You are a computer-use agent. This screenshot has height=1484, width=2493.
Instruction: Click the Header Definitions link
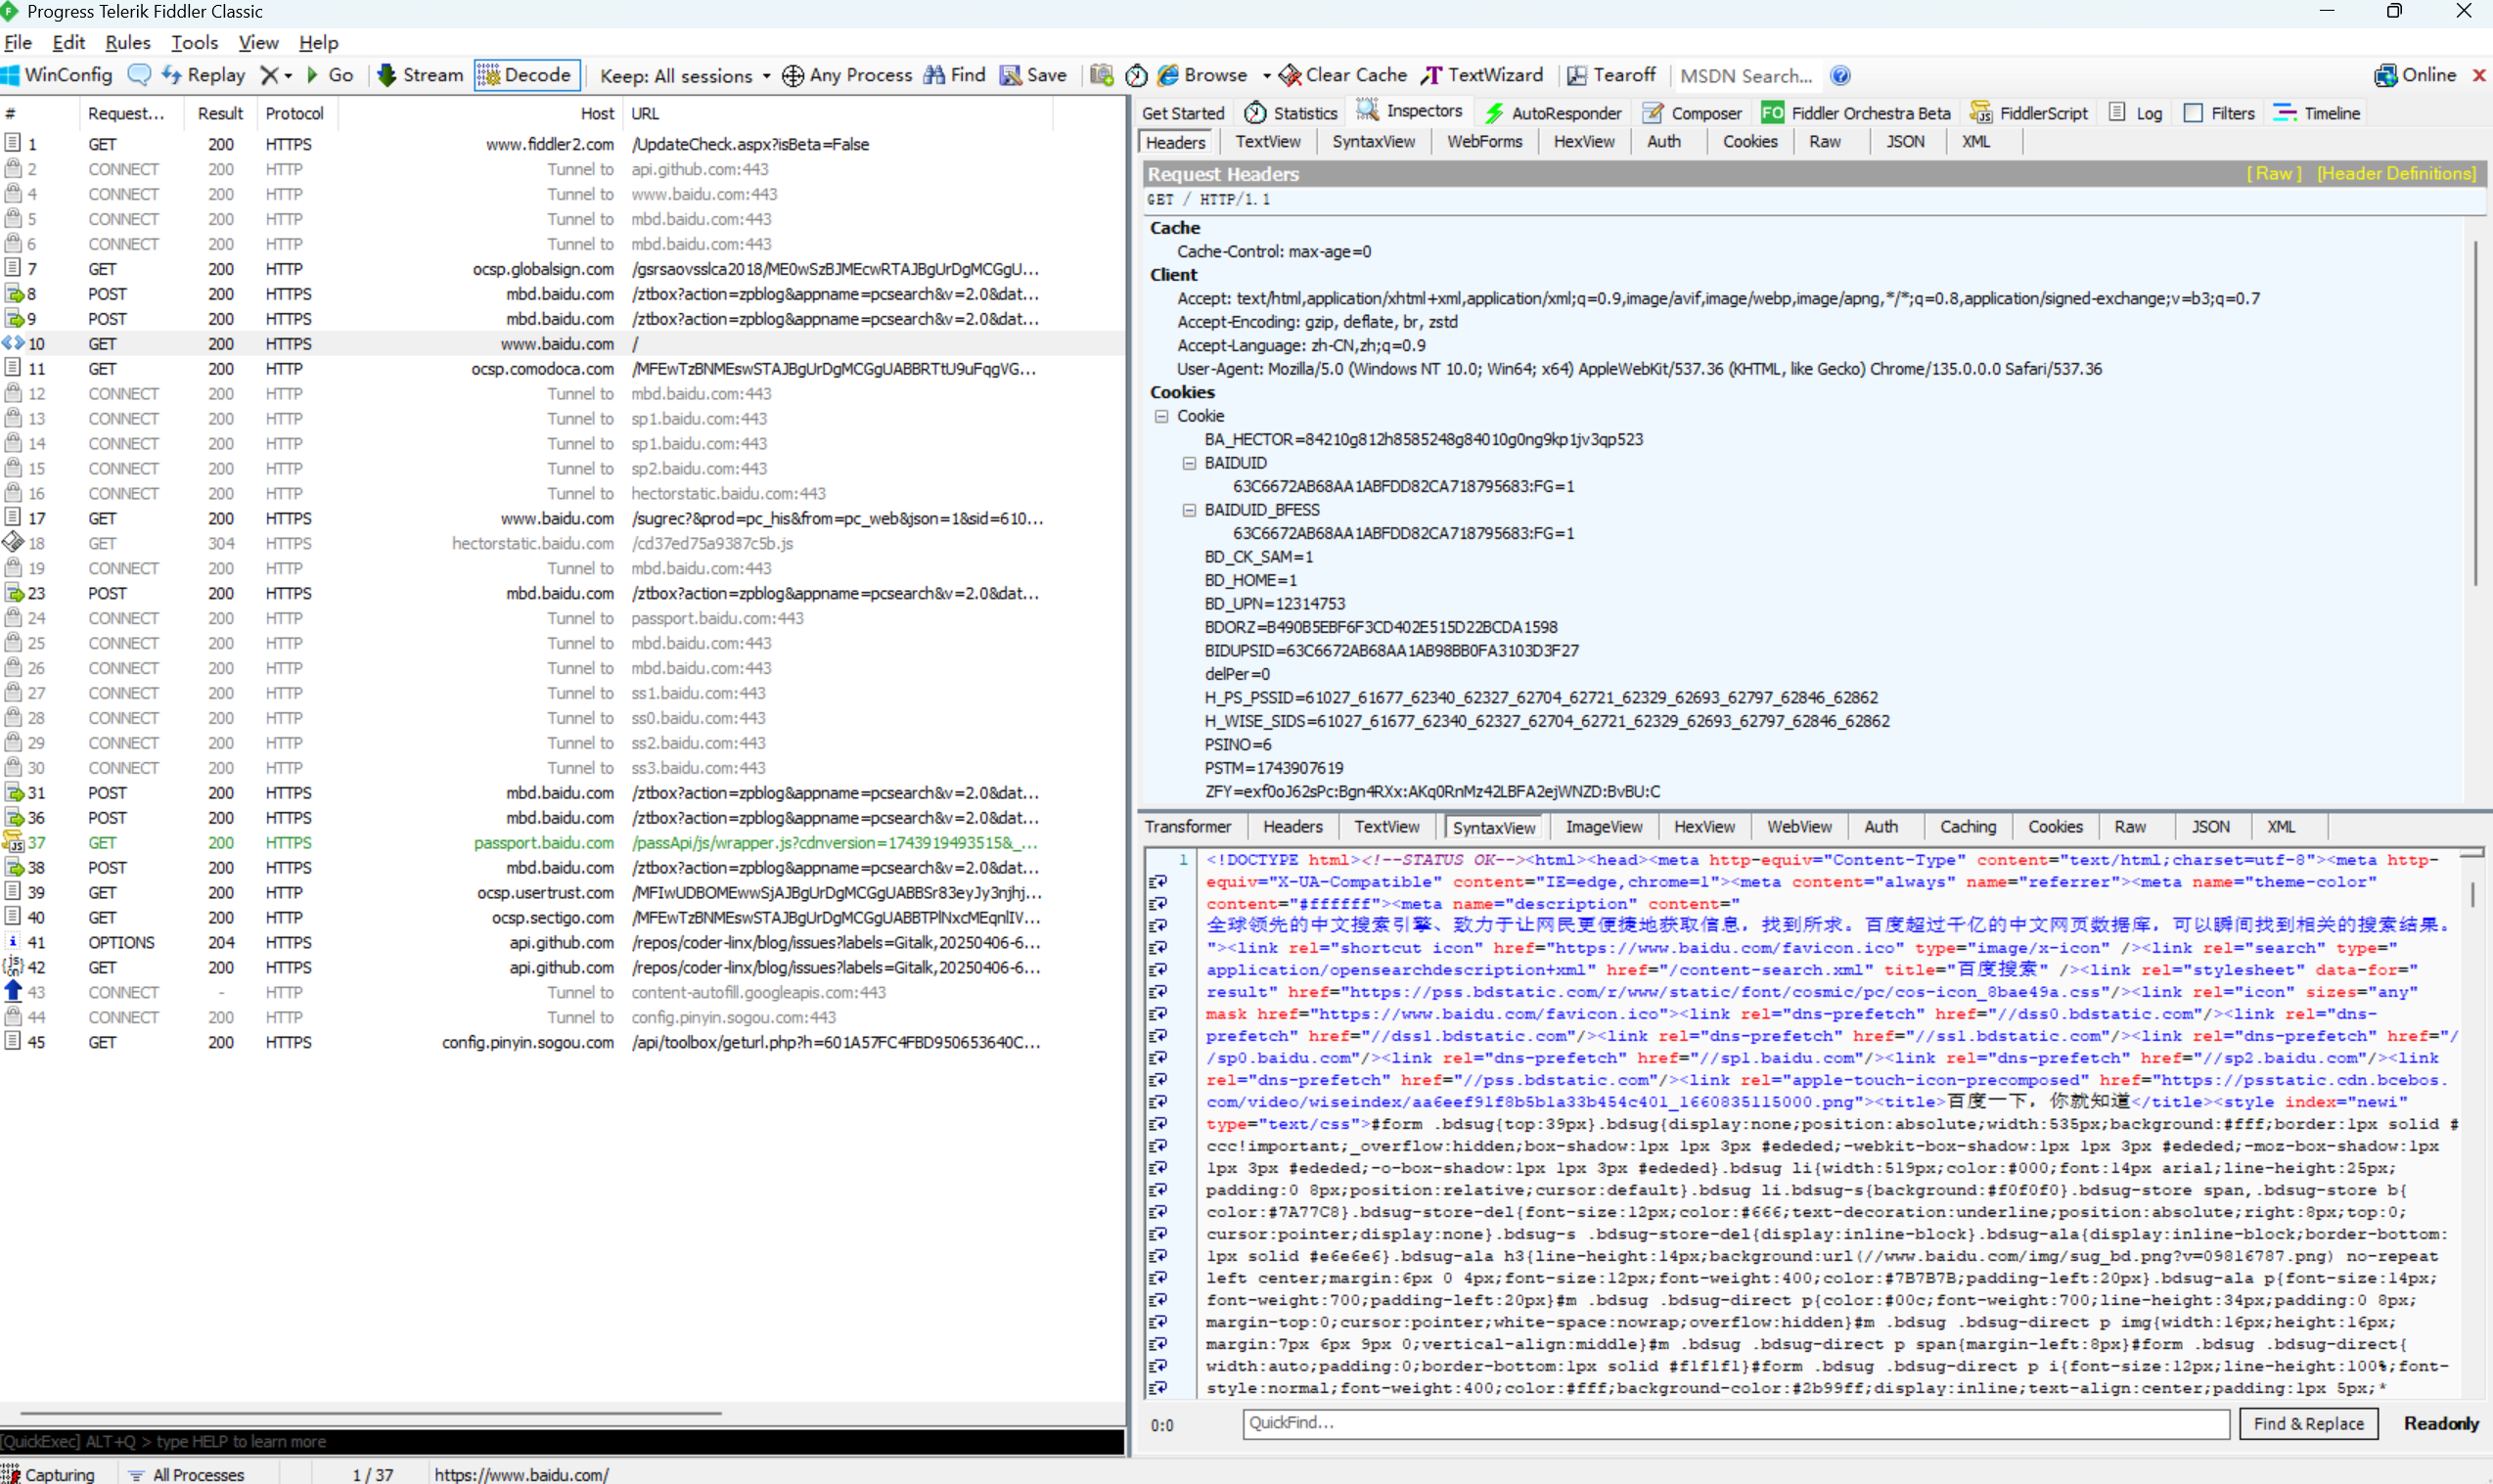pos(2396,173)
